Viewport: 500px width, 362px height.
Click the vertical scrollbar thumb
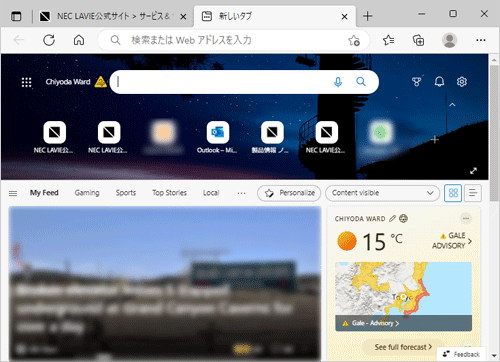(x=494, y=133)
